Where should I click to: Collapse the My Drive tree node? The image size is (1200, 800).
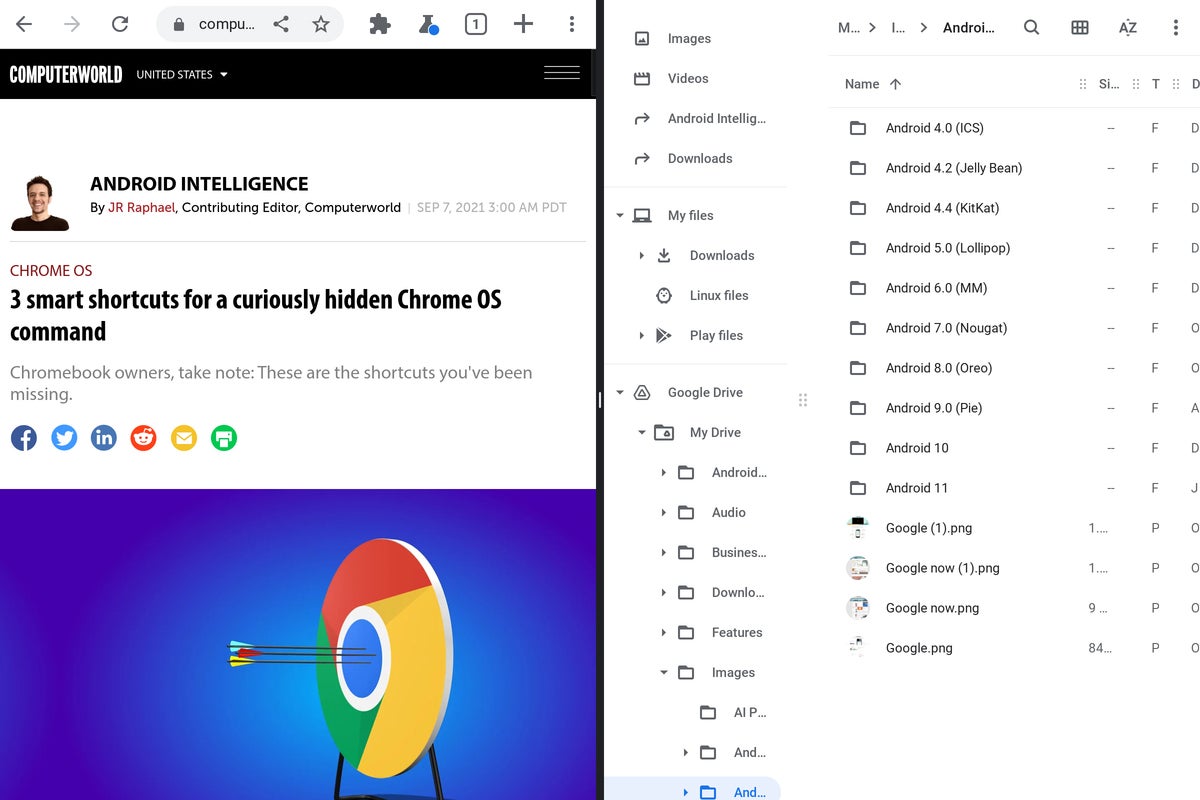pos(642,432)
